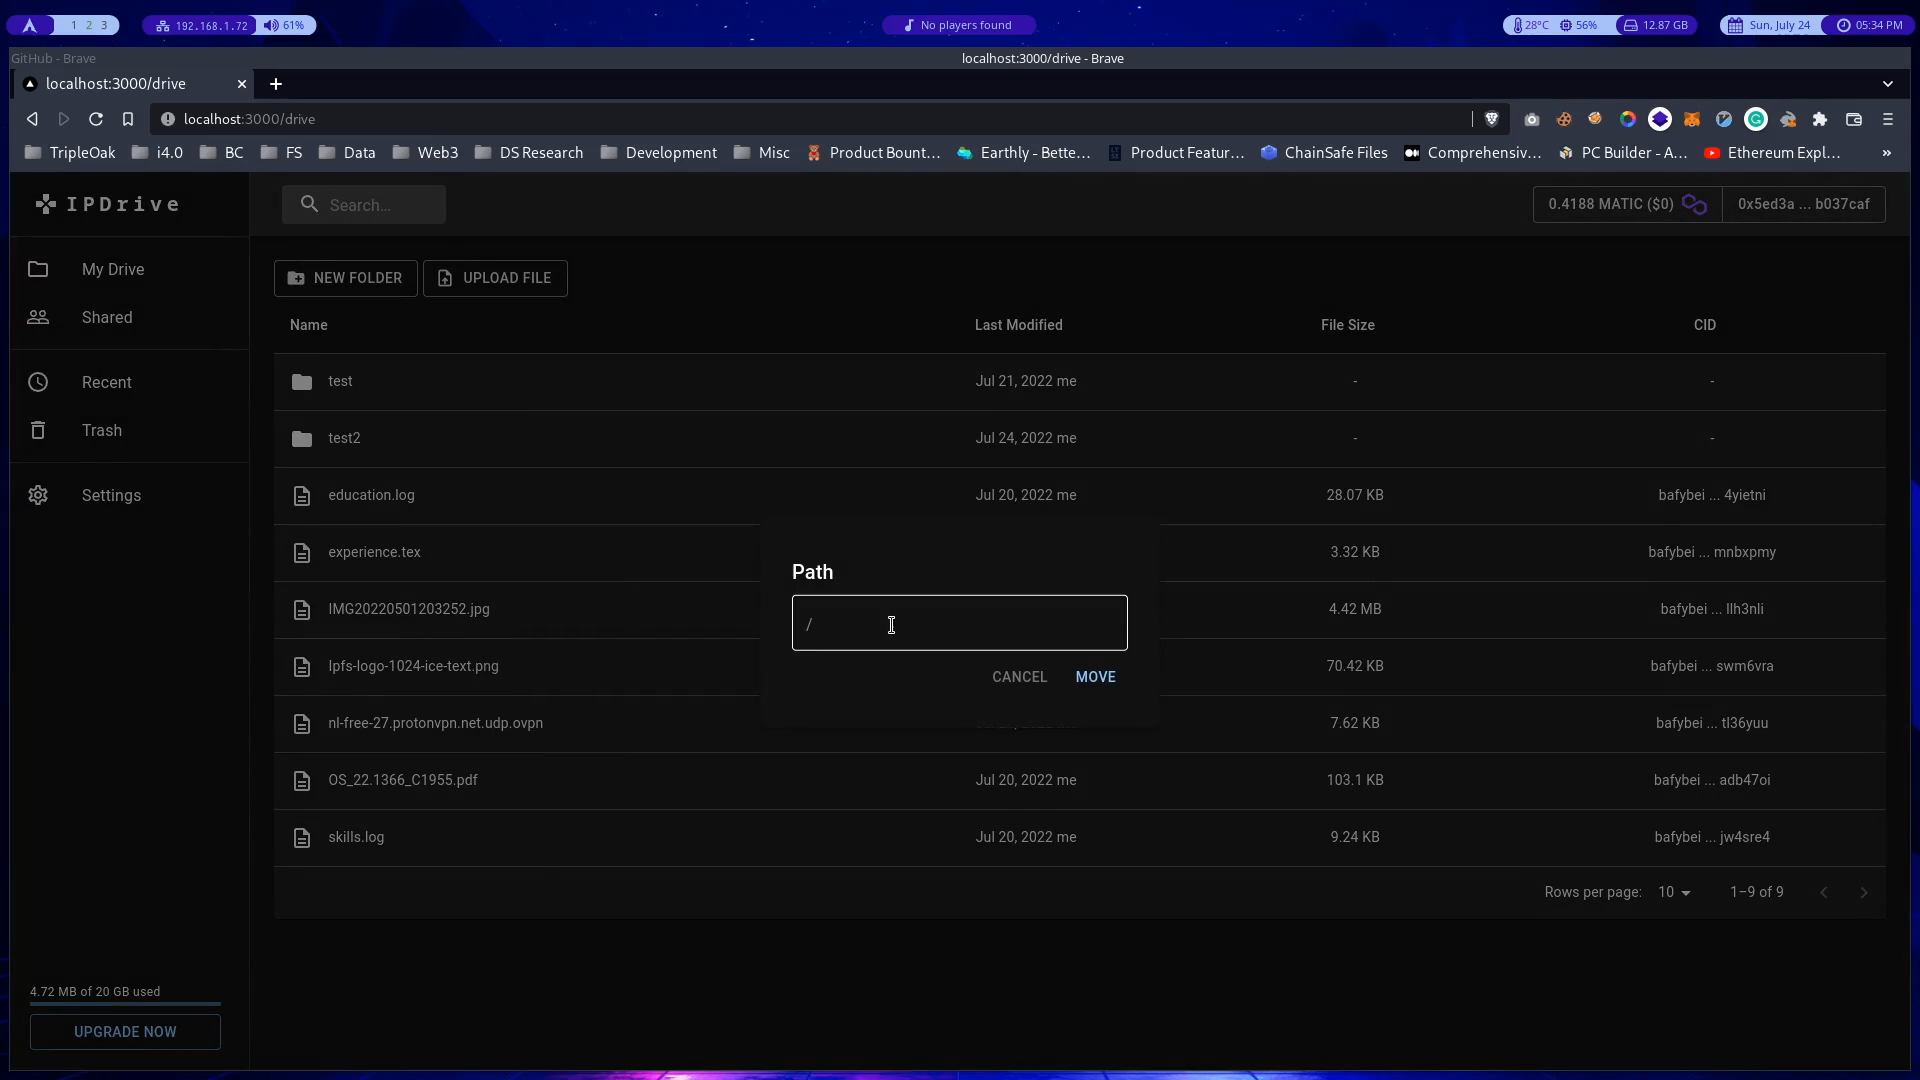Show more bookmarks overflow chevron

[x=1887, y=153]
